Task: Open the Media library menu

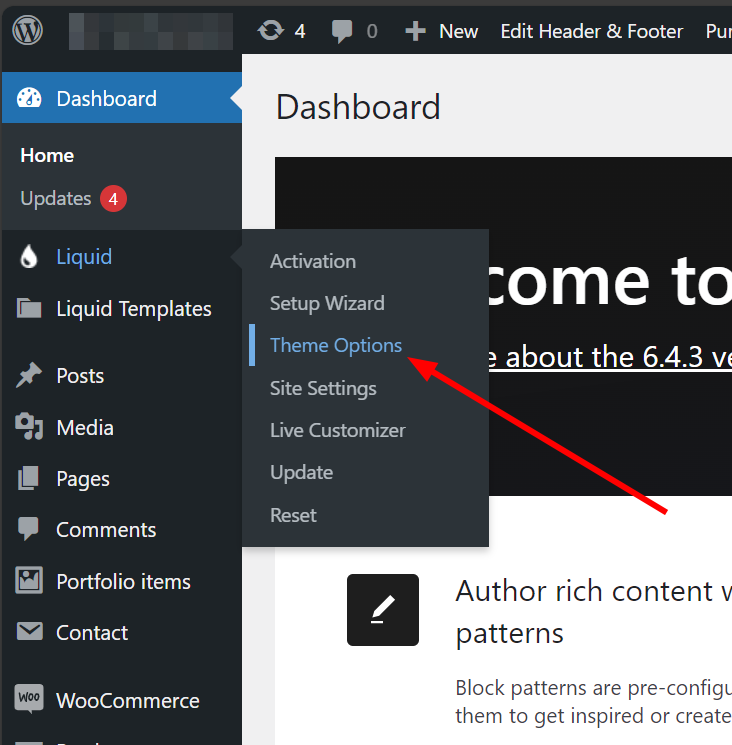Action: pyautogui.click(x=122, y=427)
